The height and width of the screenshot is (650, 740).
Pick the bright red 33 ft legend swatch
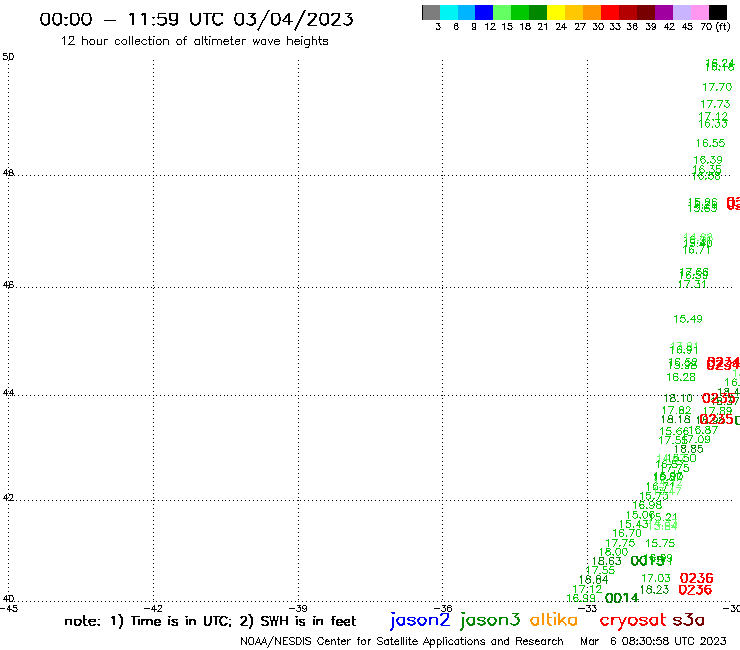tap(610, 13)
